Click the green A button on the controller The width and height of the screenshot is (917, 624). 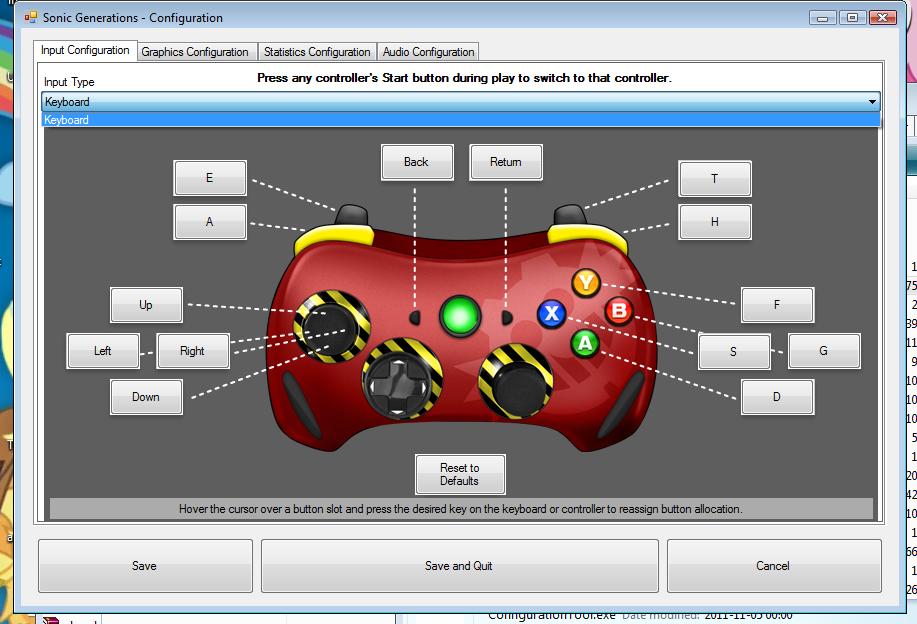[x=585, y=344]
